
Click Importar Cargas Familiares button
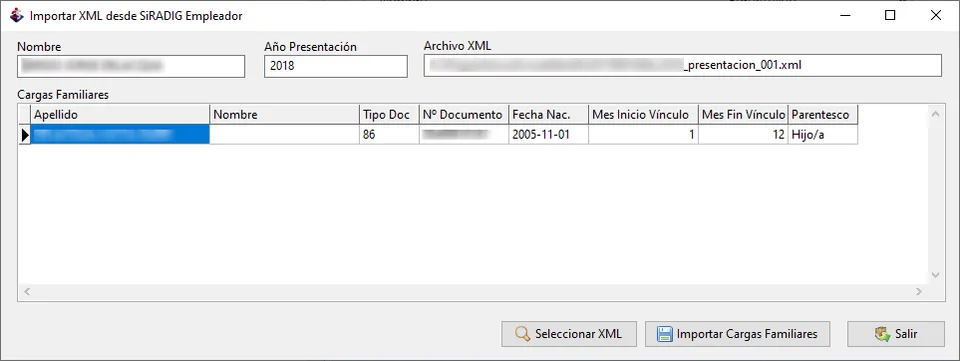738,334
